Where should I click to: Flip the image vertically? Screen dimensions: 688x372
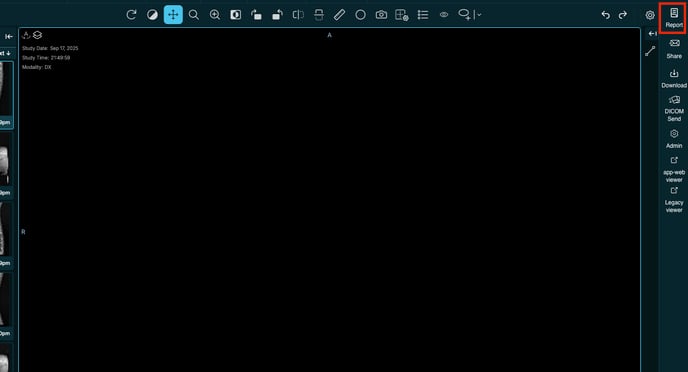click(319, 15)
